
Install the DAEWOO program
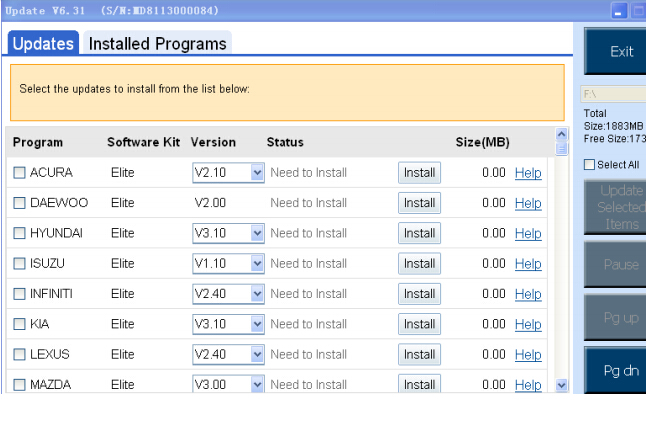[419, 203]
